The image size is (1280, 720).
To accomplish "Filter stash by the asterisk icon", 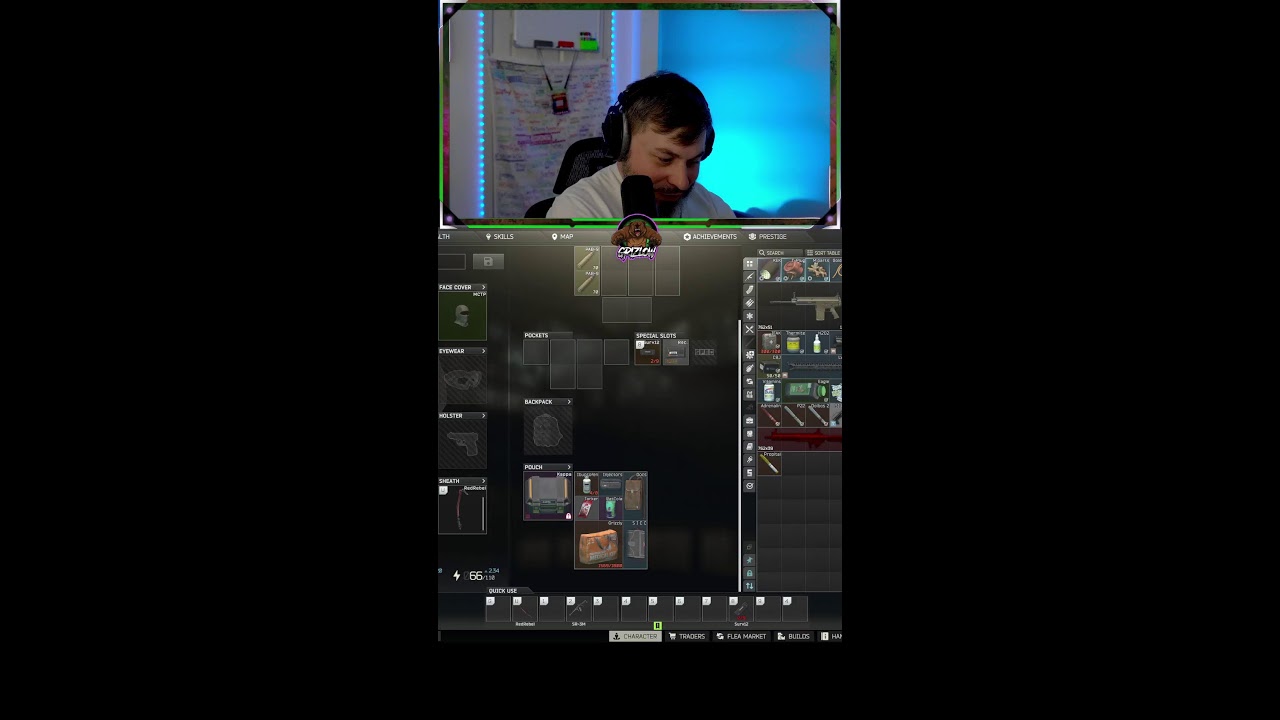I will (x=749, y=316).
